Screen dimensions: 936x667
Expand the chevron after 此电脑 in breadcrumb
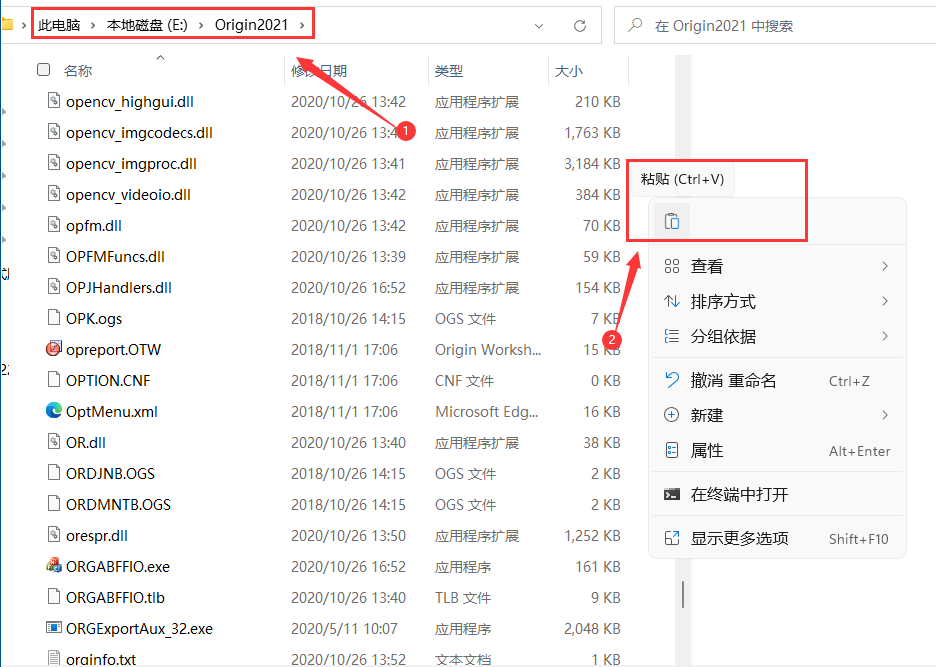(93, 25)
